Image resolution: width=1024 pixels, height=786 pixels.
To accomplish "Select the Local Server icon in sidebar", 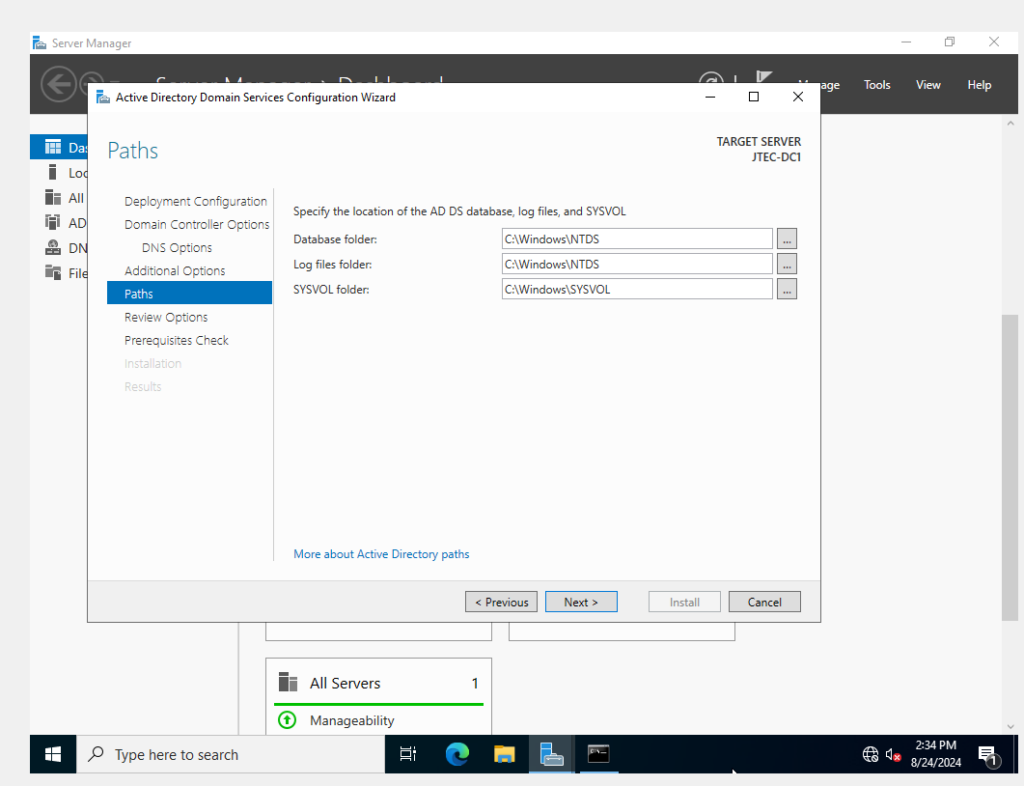I will 53,172.
